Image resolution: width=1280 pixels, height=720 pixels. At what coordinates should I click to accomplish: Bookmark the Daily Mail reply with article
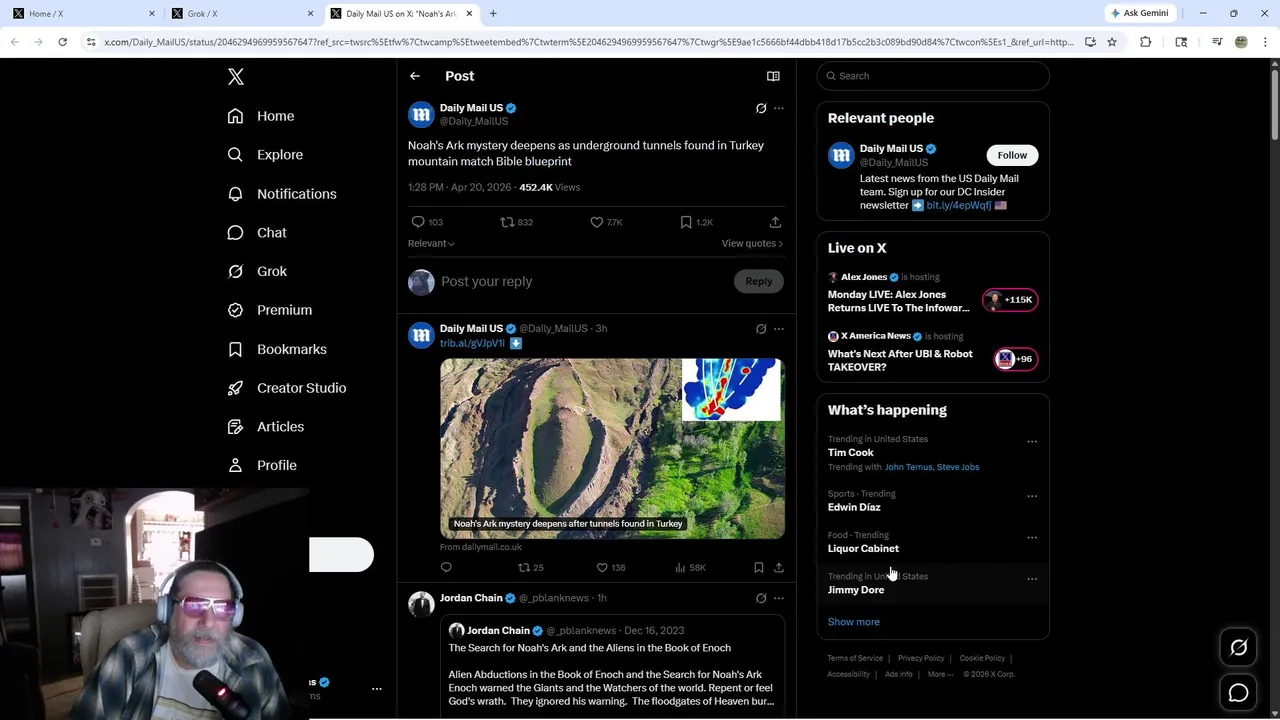pos(759,568)
